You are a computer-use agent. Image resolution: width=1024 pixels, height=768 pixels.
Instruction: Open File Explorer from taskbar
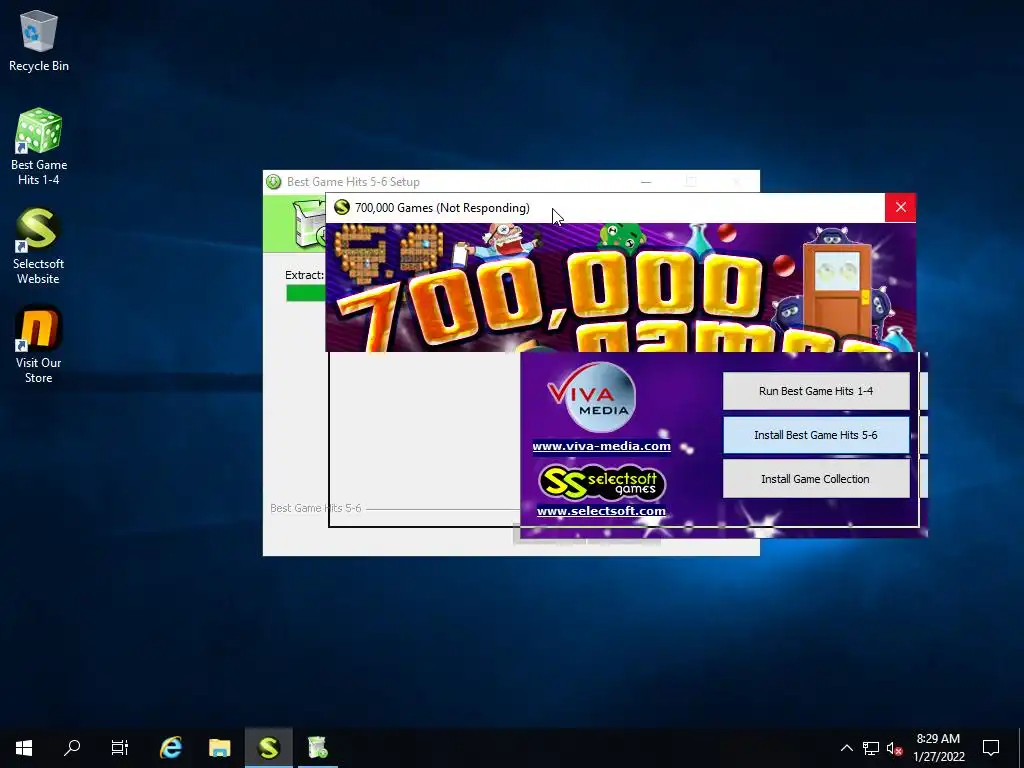coord(219,748)
